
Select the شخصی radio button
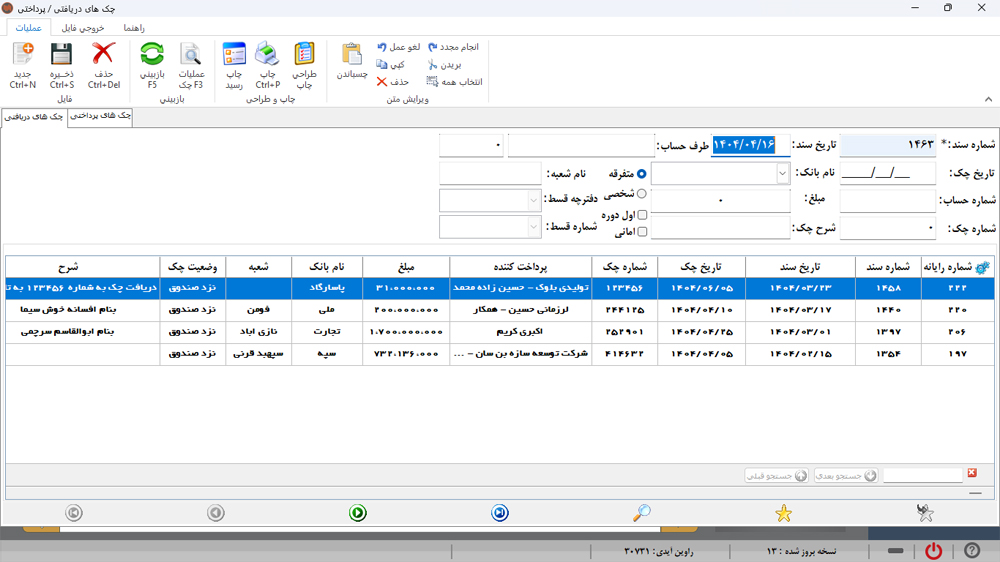[x=642, y=194]
